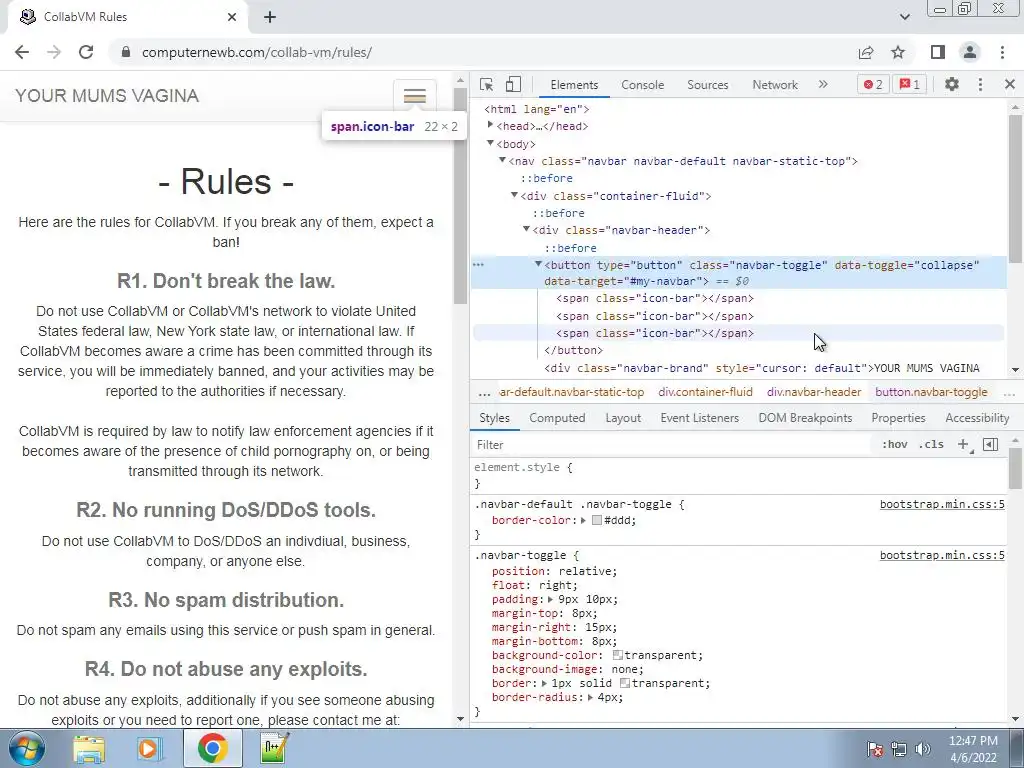Collapse the nav navbar element node
The width and height of the screenshot is (1024, 768).
tap(502, 160)
